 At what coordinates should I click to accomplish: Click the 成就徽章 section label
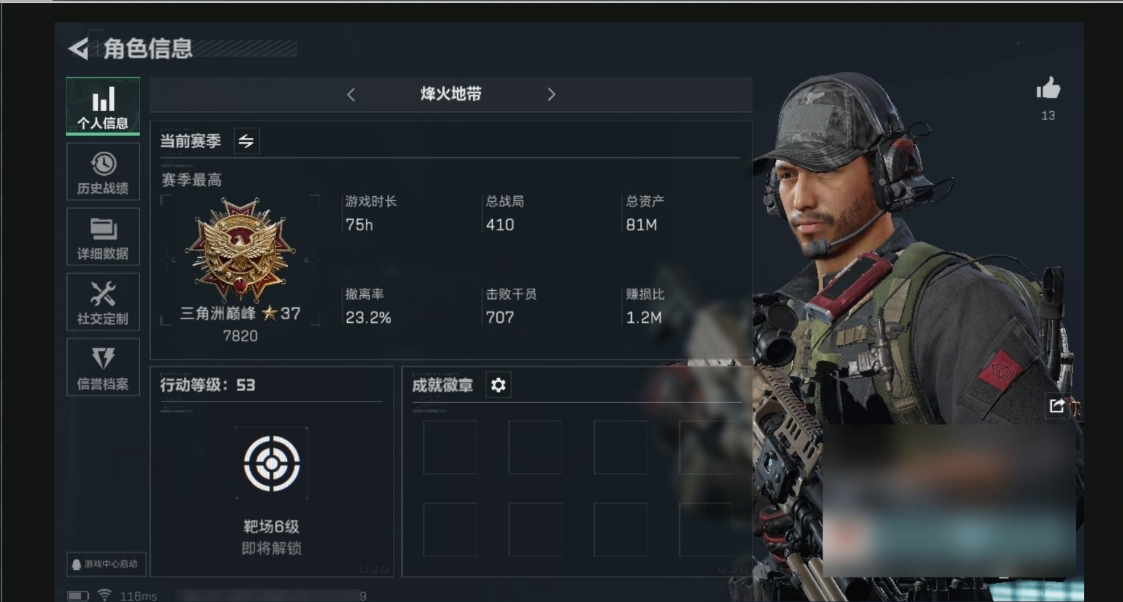click(443, 385)
